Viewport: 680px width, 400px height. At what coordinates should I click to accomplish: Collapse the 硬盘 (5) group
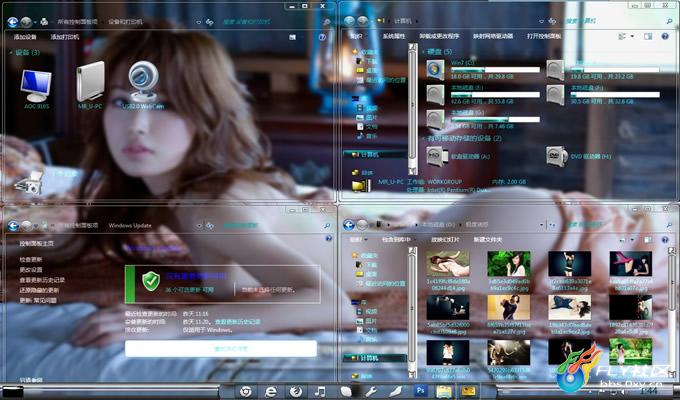click(423, 52)
